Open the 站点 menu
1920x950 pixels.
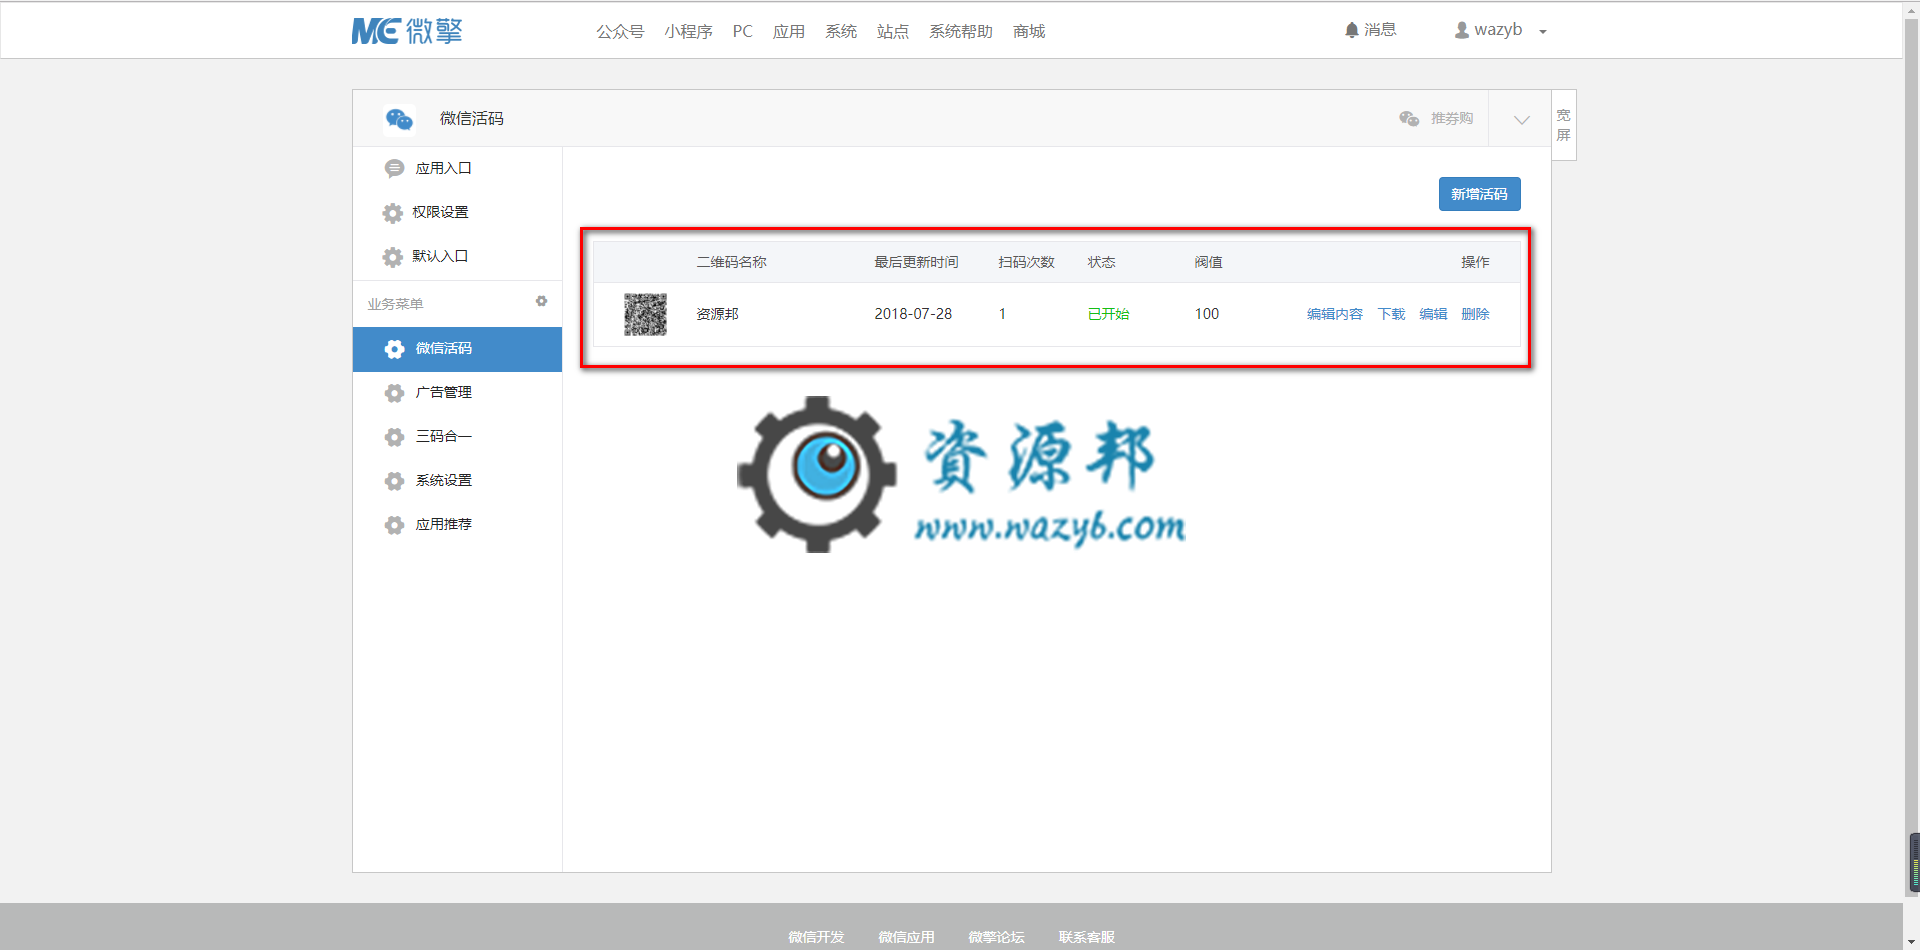coord(892,31)
